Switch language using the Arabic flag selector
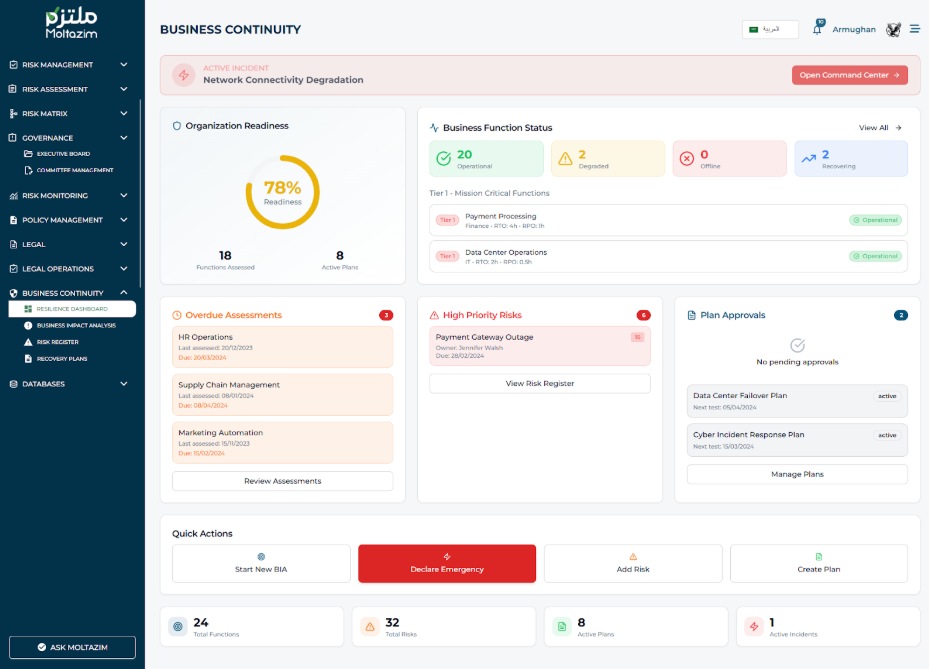Viewport: 929px width, 669px height. [x=770, y=29]
